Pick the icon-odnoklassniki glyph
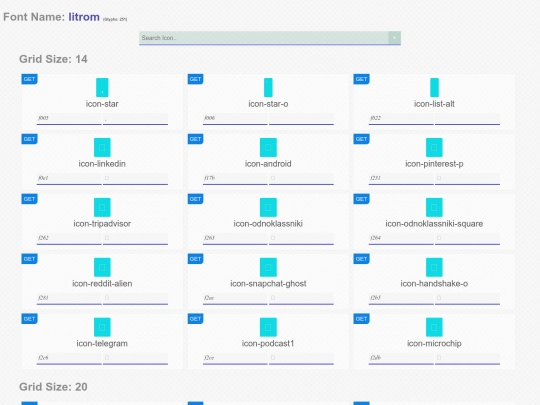Screen dimensions: 540x405 268,207
